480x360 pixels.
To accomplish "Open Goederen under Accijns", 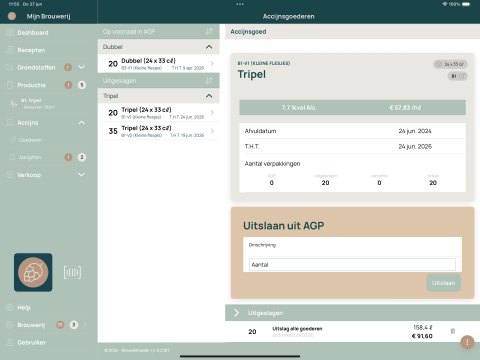I will 30,140.
